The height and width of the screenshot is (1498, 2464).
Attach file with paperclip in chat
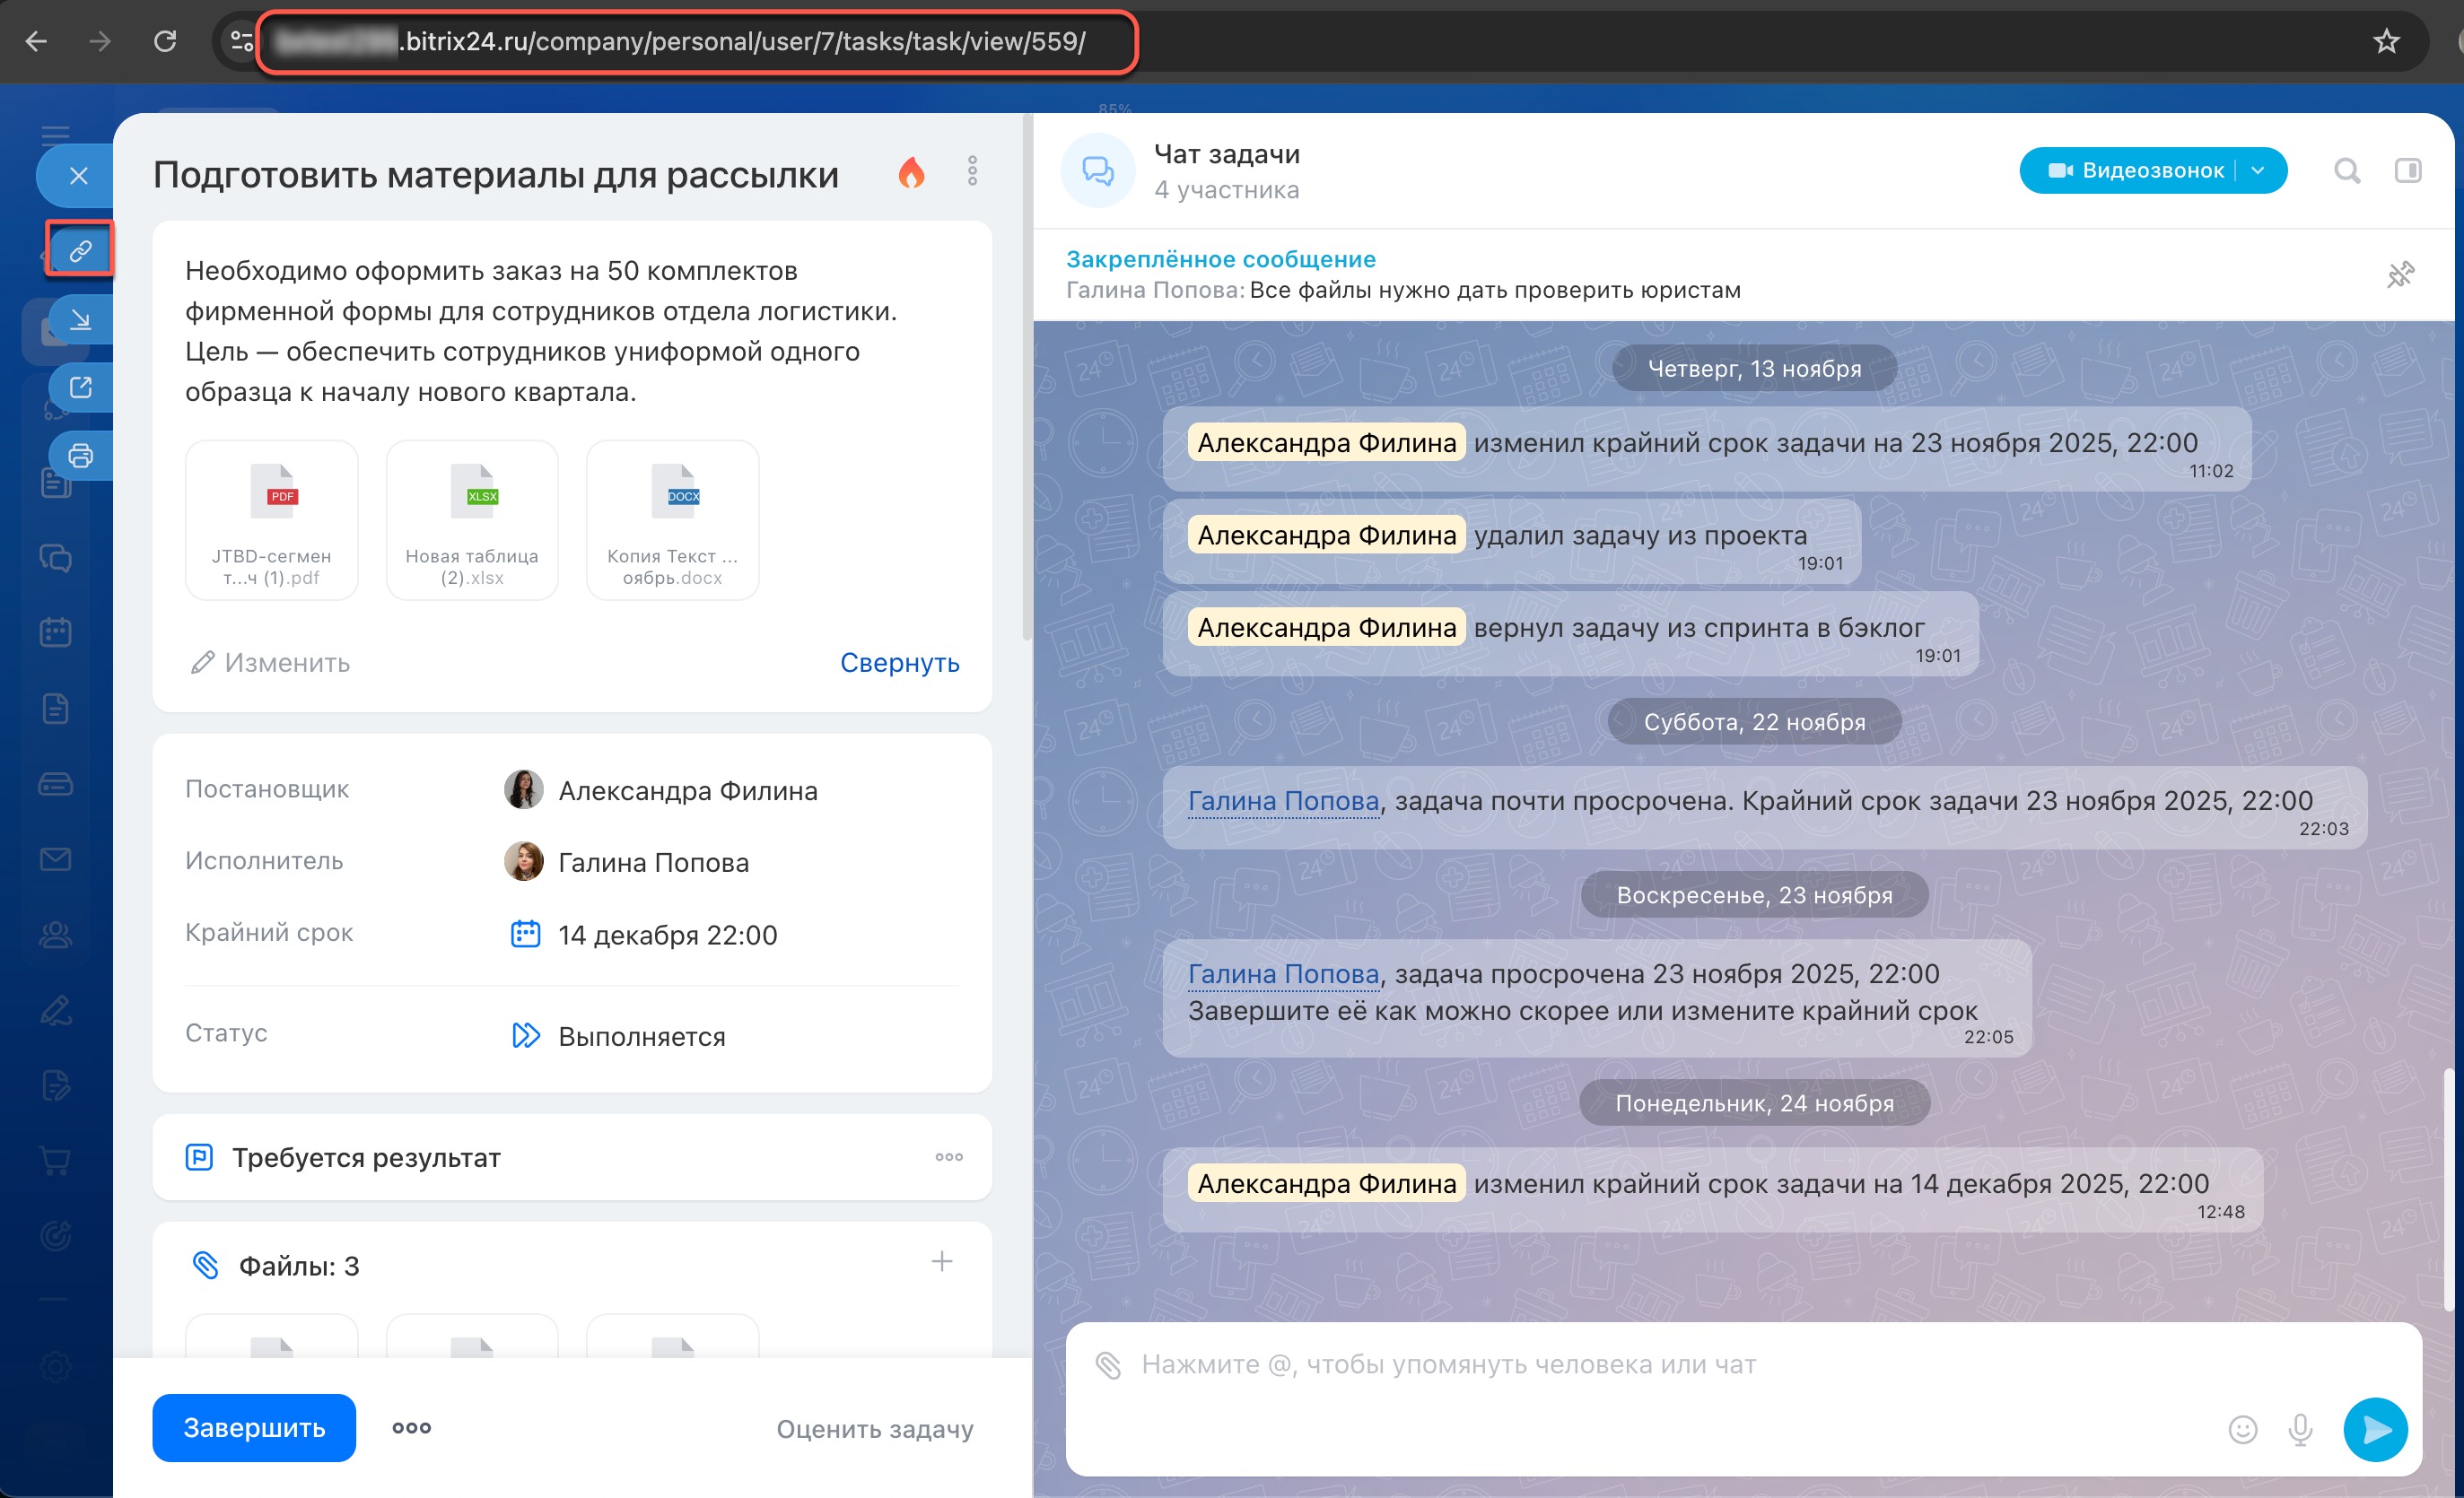click(x=1108, y=1365)
